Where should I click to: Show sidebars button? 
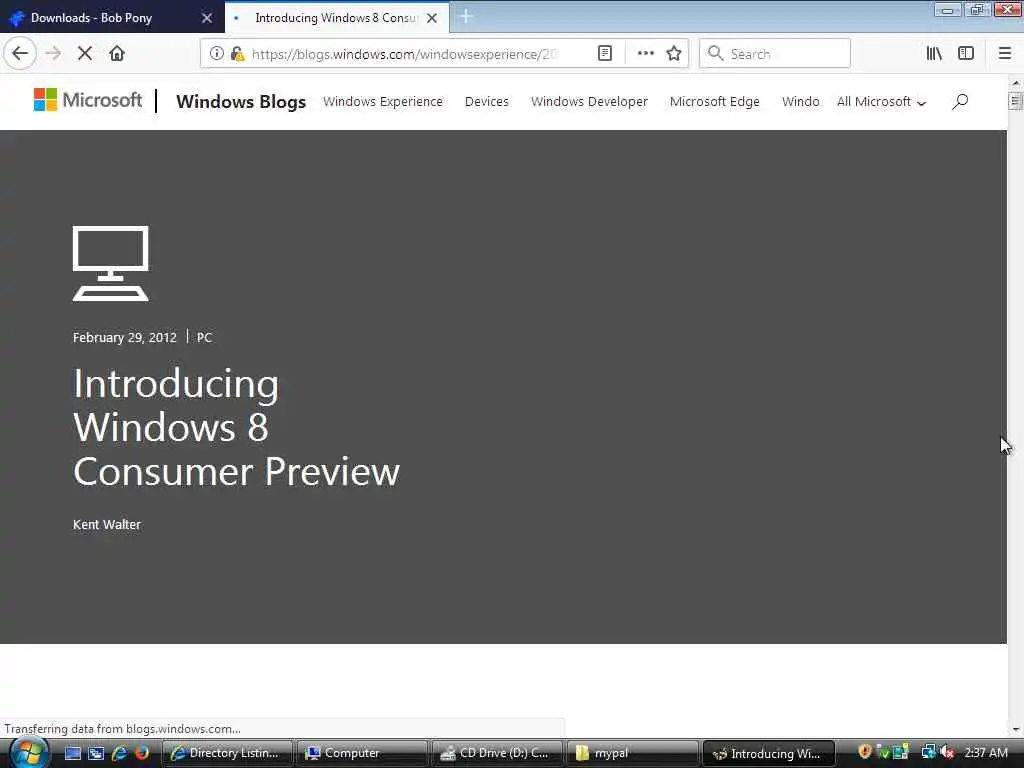[x=966, y=54]
